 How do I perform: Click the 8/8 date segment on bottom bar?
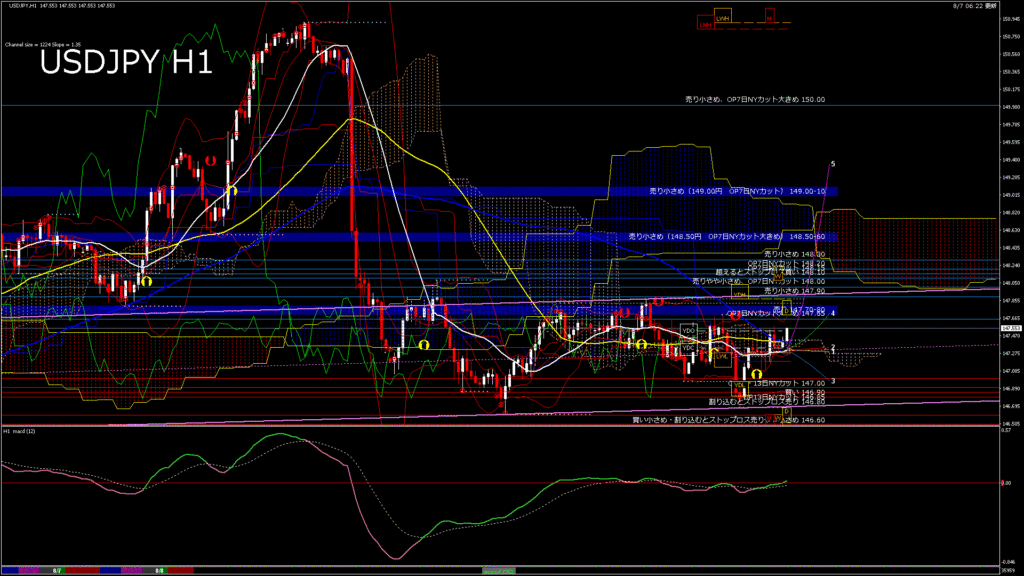click(x=159, y=570)
